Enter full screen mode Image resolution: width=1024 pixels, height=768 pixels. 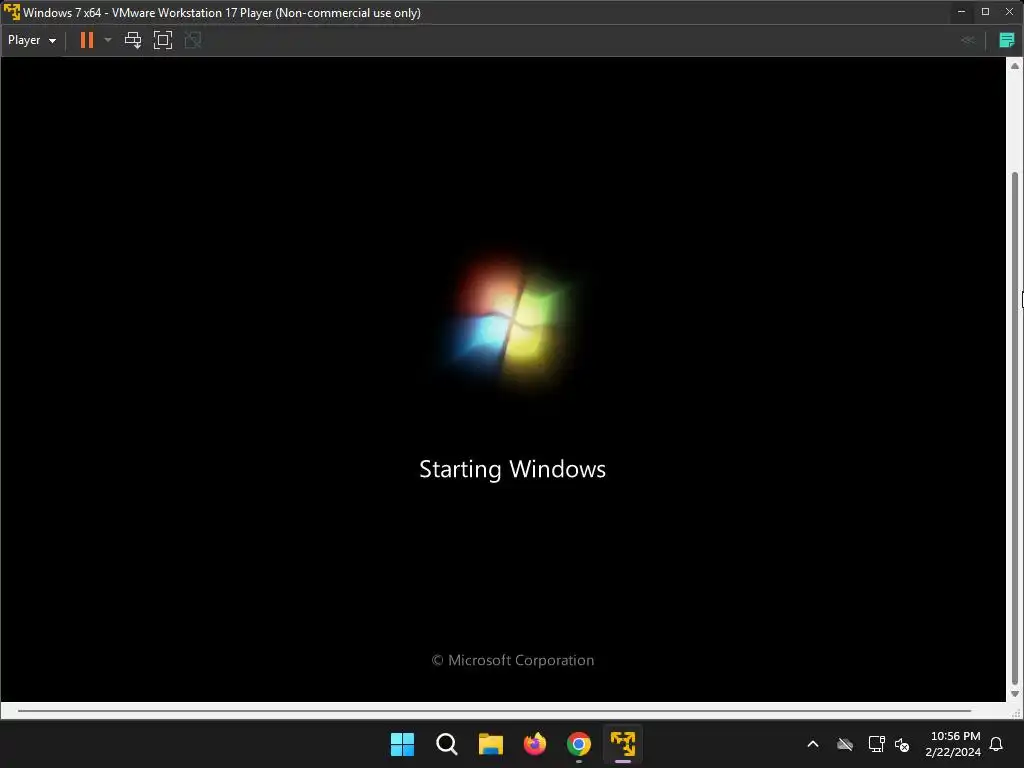(x=163, y=40)
